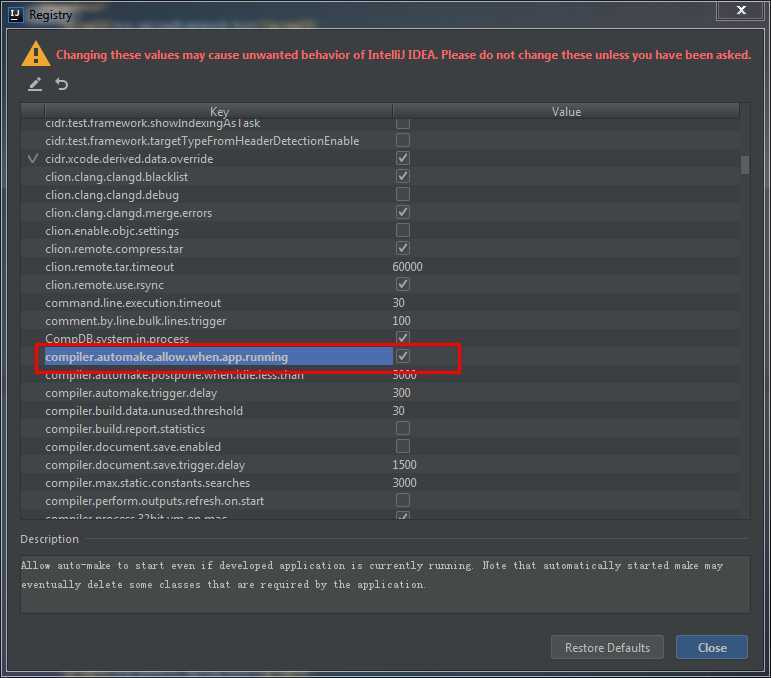This screenshot has width=771, height=678.
Task: Enable compiler.document.save.enabled checkbox
Action: pyautogui.click(x=402, y=446)
